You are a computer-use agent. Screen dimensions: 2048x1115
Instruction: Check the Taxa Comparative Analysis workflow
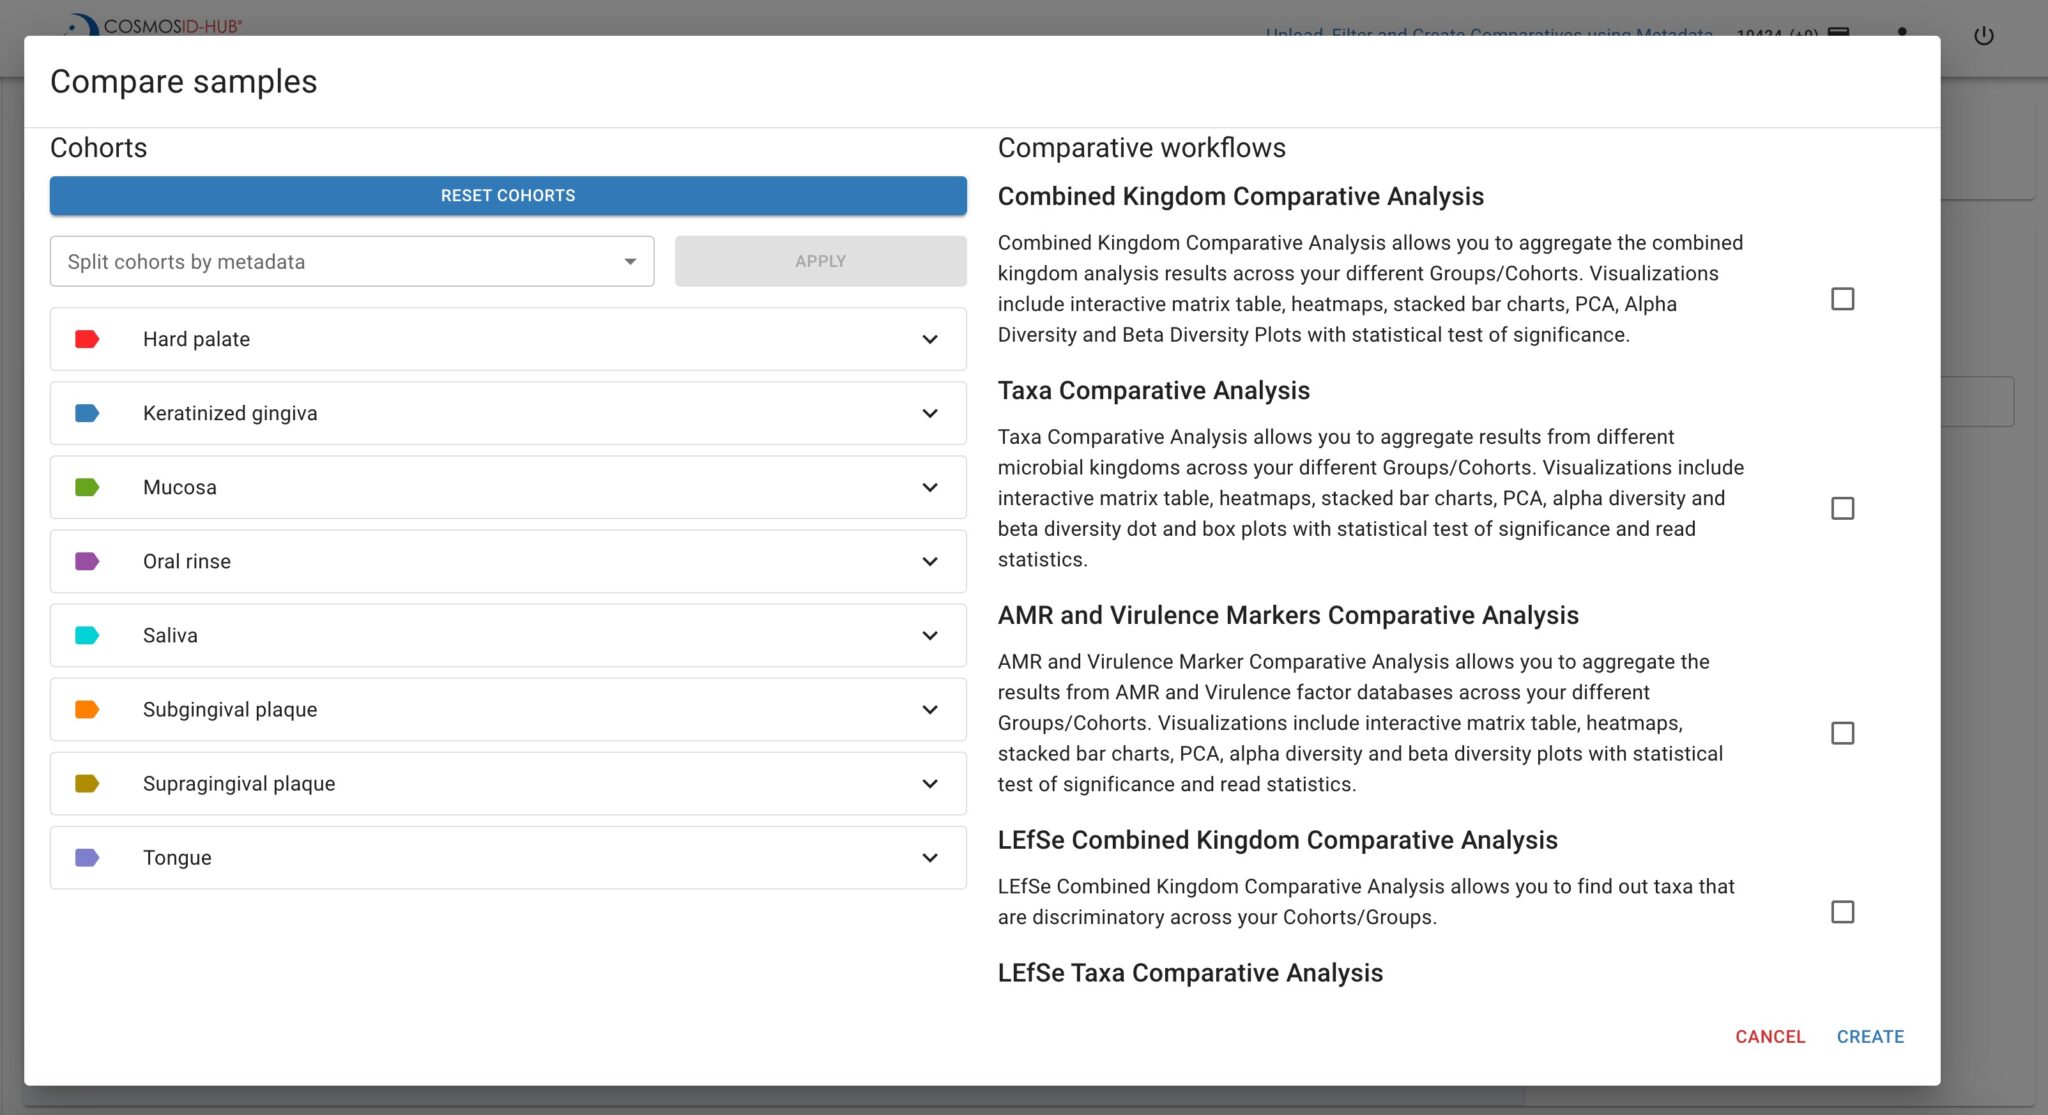(x=1842, y=509)
